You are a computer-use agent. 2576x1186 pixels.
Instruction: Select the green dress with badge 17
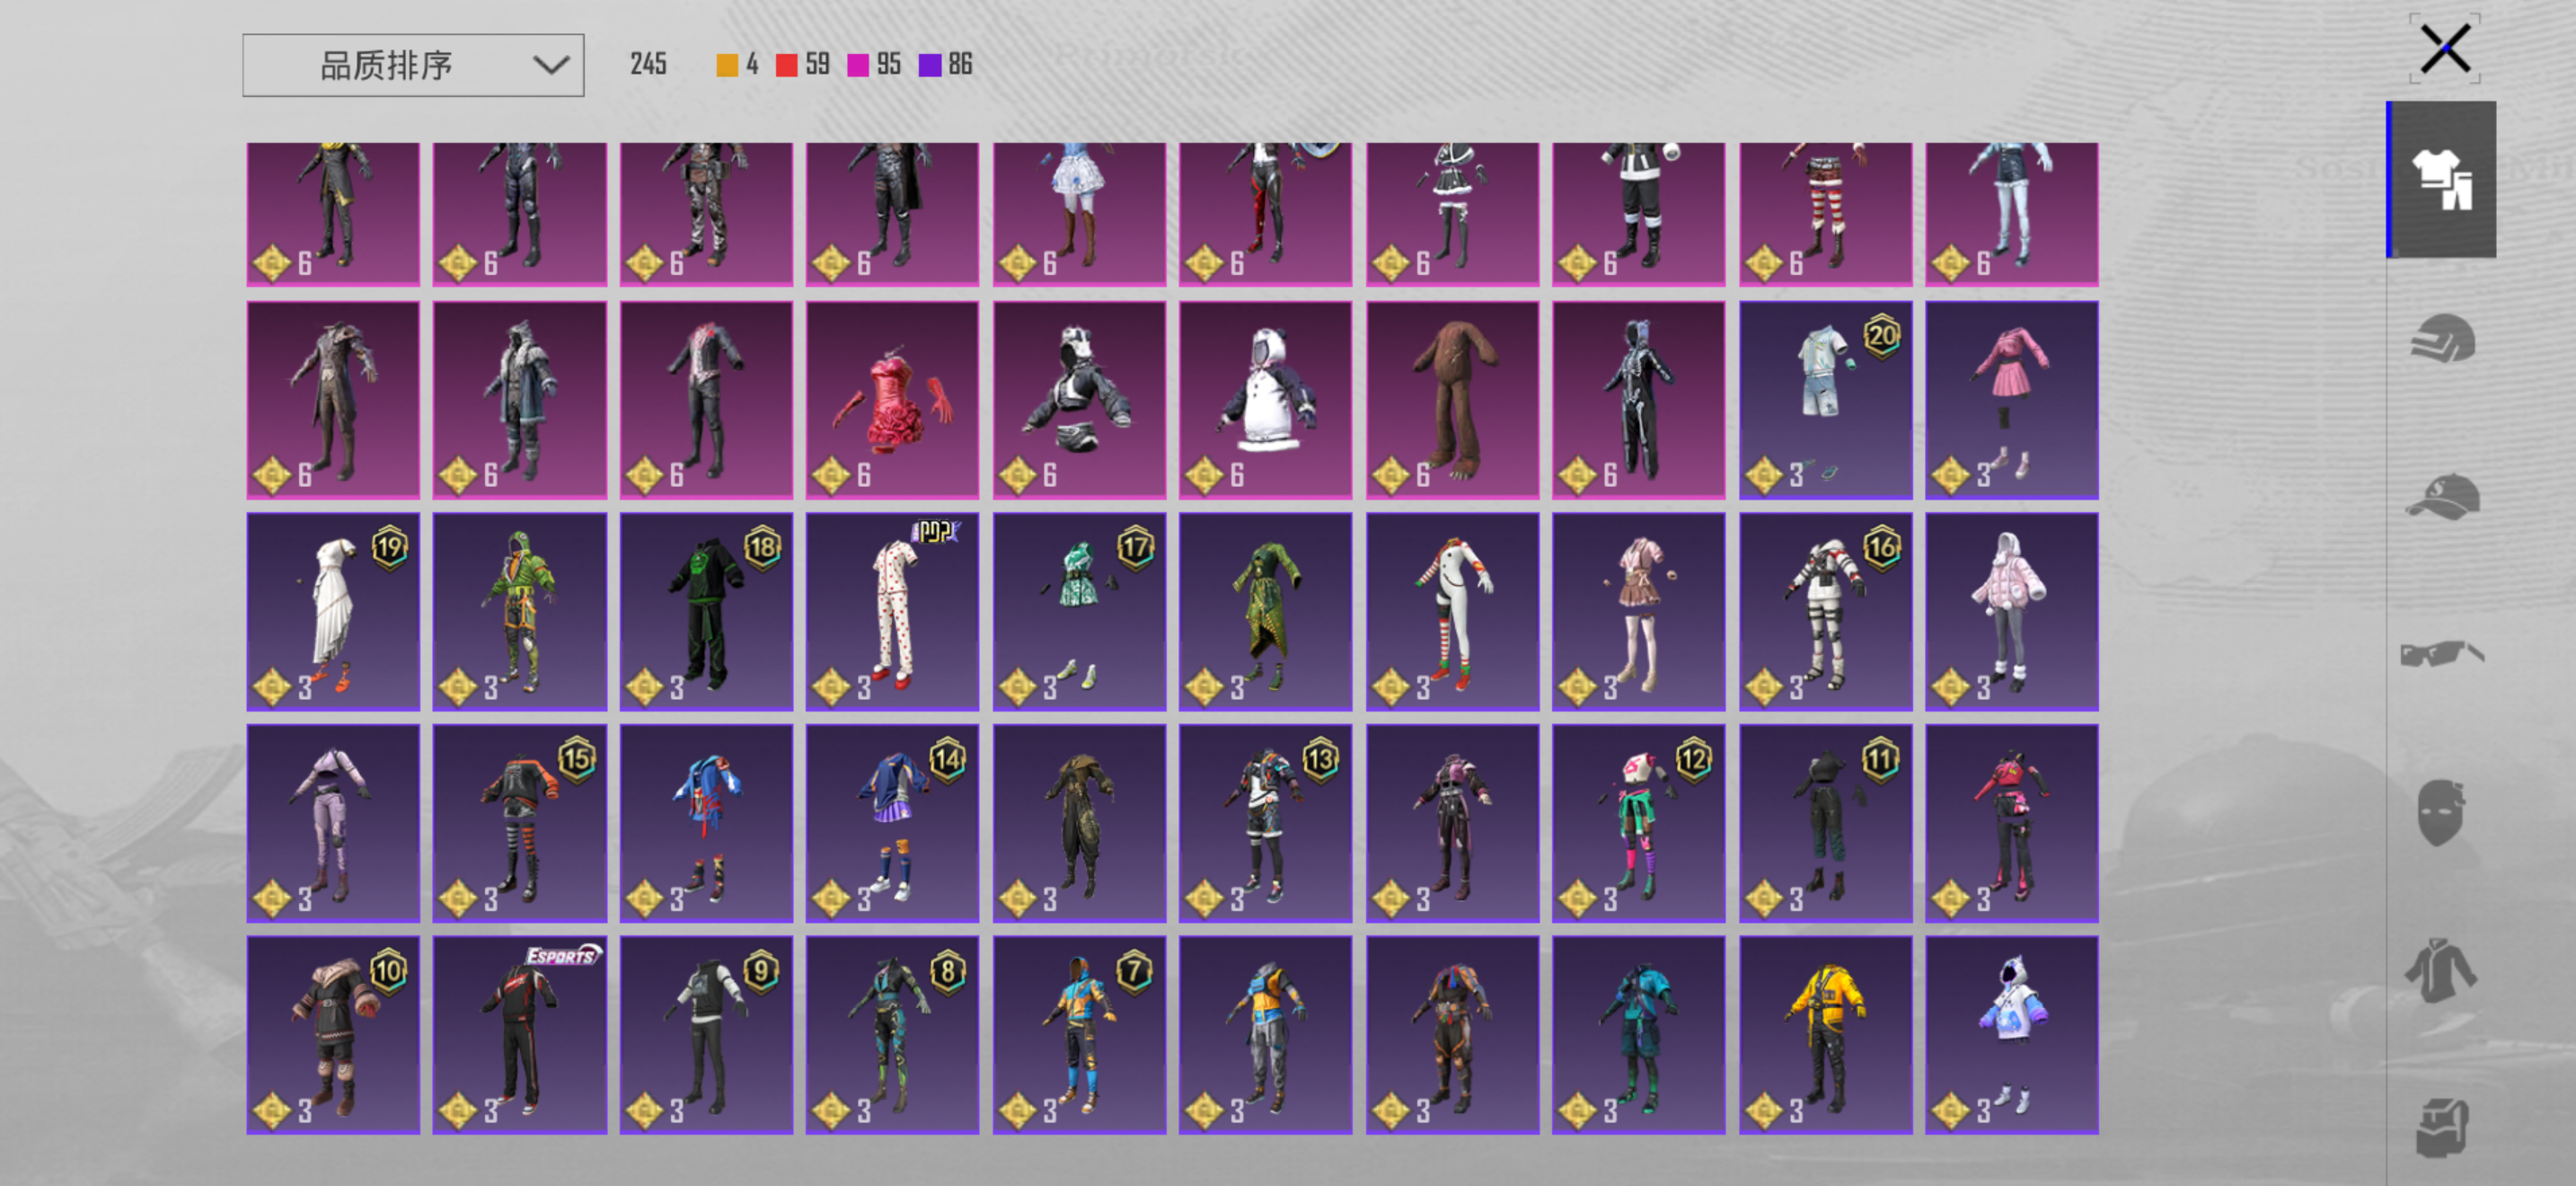coord(1079,612)
